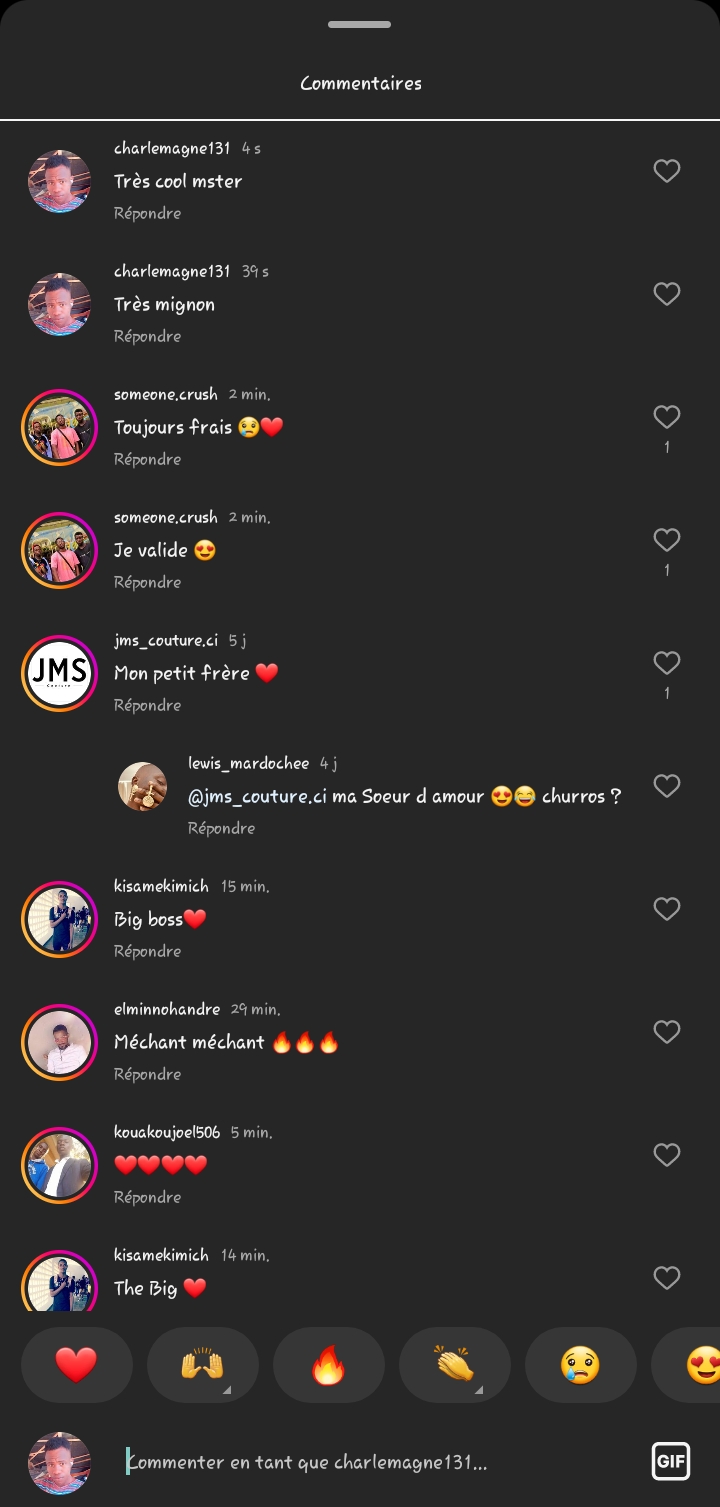Screen dimensions: 720x1507
Task: Open elminnohandre's profile avatar
Action: [x=59, y=1042]
